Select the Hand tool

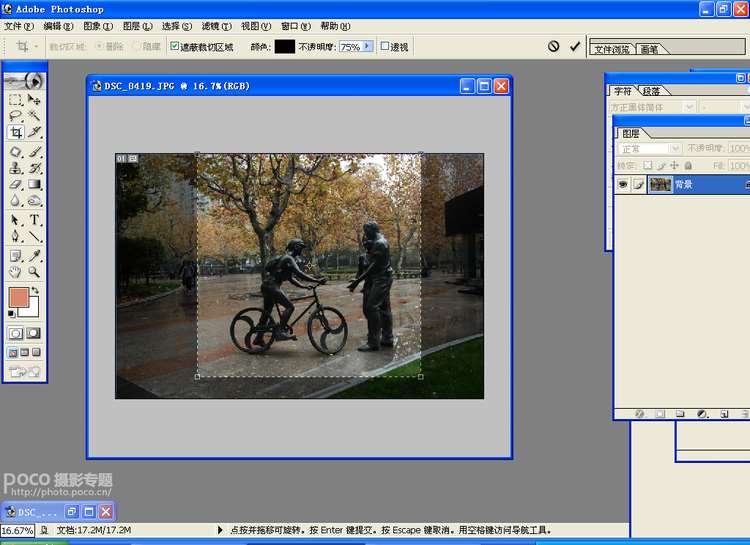15,272
